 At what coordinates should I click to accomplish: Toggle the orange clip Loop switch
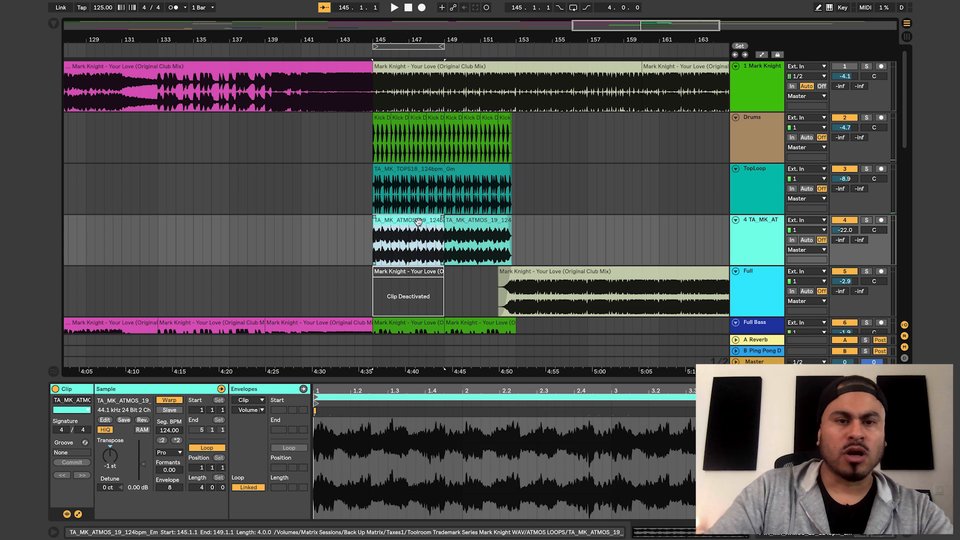pos(207,448)
